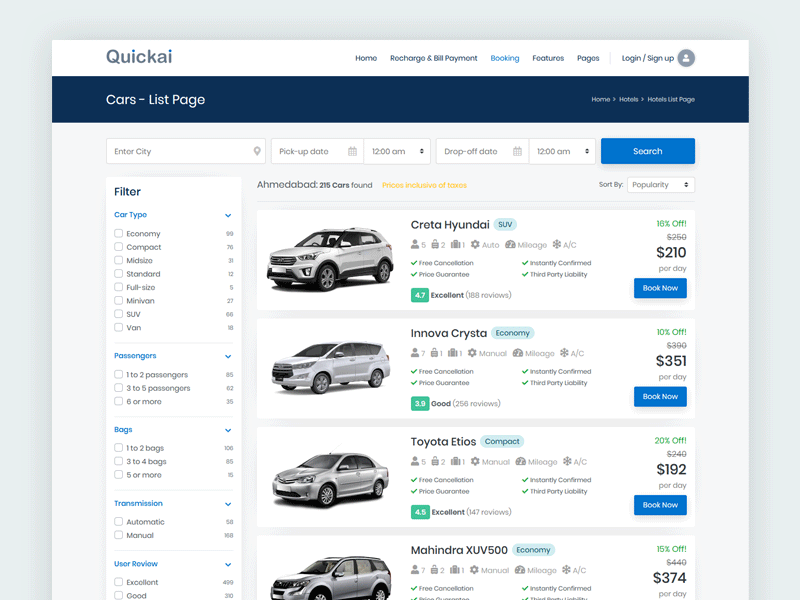Click the A/C snowflake icon on Innova Crysta
Screen dimensions: 800x600
click(x=564, y=353)
